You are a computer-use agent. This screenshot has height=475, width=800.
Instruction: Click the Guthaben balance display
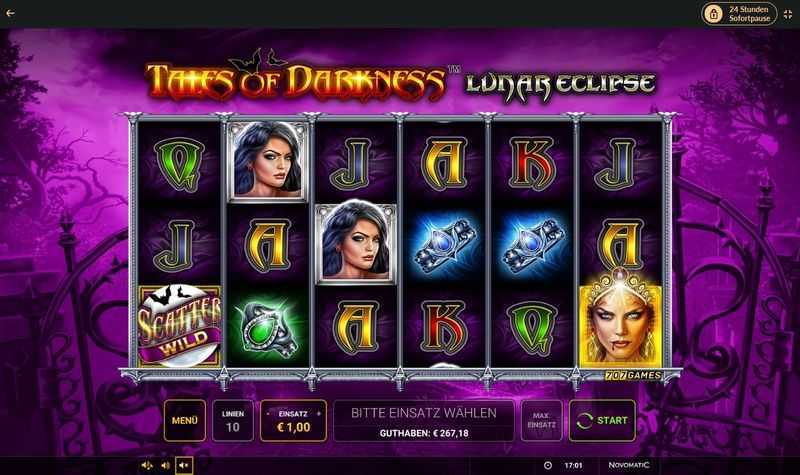(x=424, y=433)
